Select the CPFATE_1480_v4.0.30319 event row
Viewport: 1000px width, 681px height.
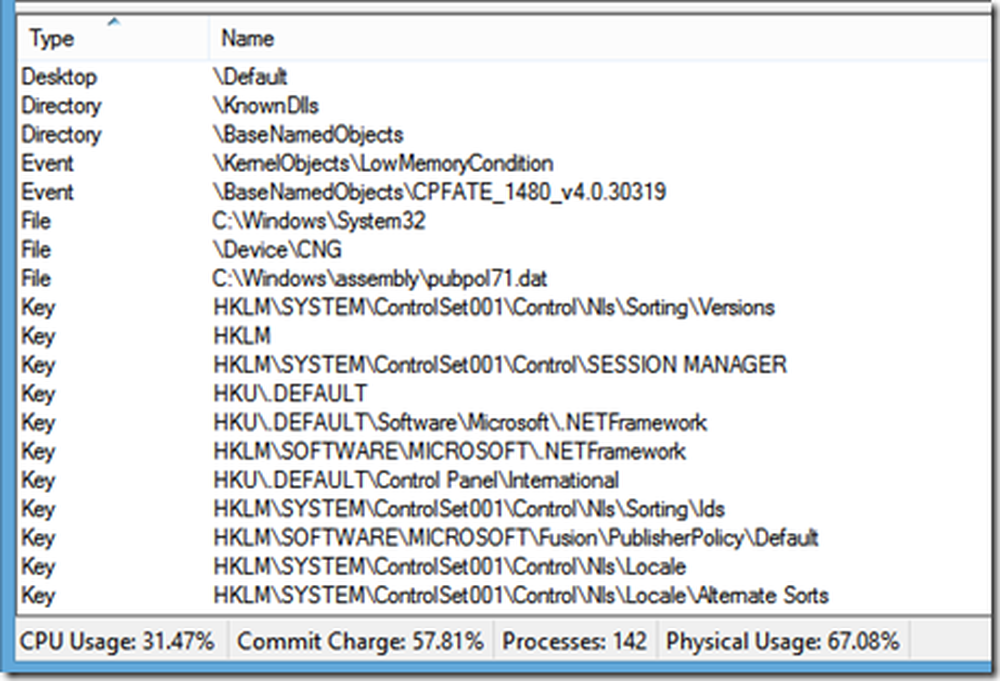[x=438, y=192]
